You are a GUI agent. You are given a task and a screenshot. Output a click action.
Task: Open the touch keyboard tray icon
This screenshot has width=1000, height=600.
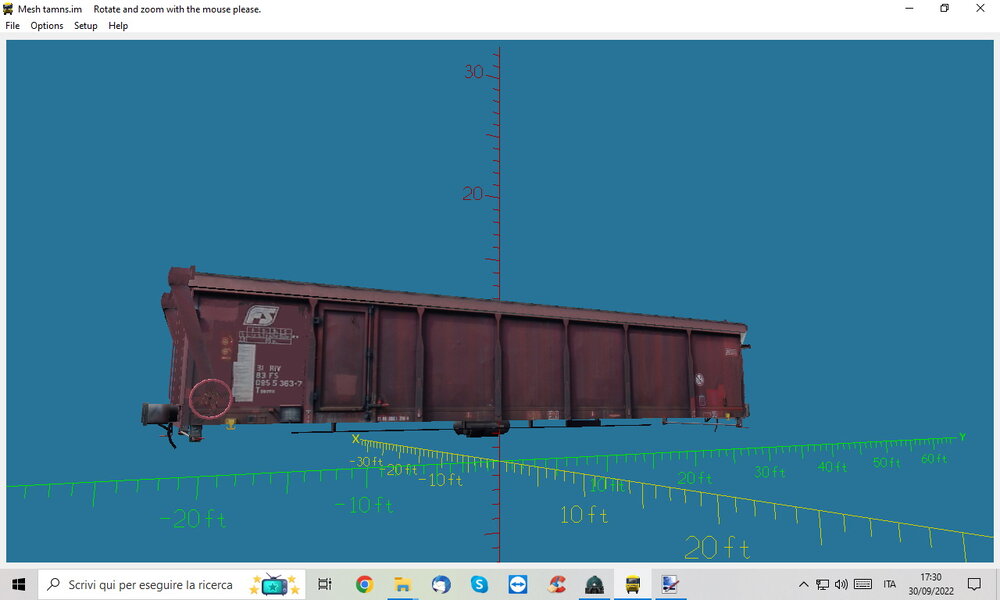[x=863, y=584]
